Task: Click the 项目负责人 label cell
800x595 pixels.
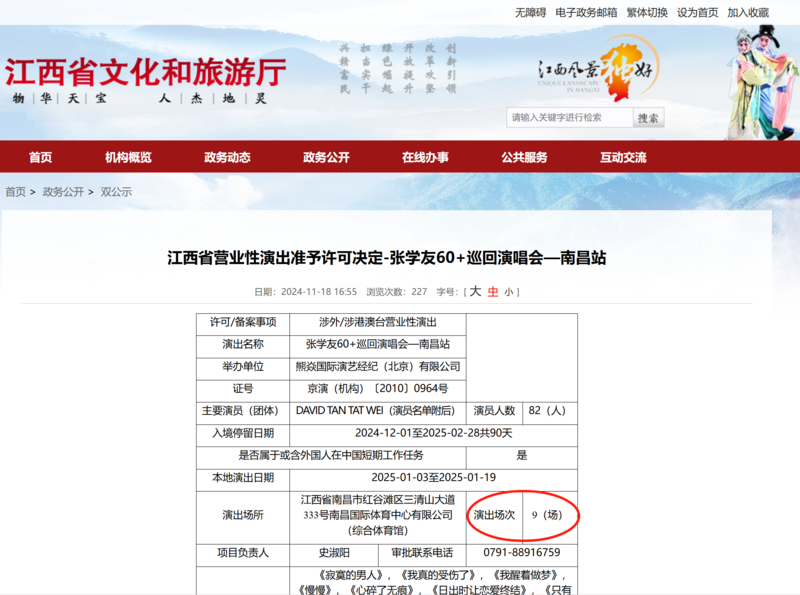Action: pos(243,553)
